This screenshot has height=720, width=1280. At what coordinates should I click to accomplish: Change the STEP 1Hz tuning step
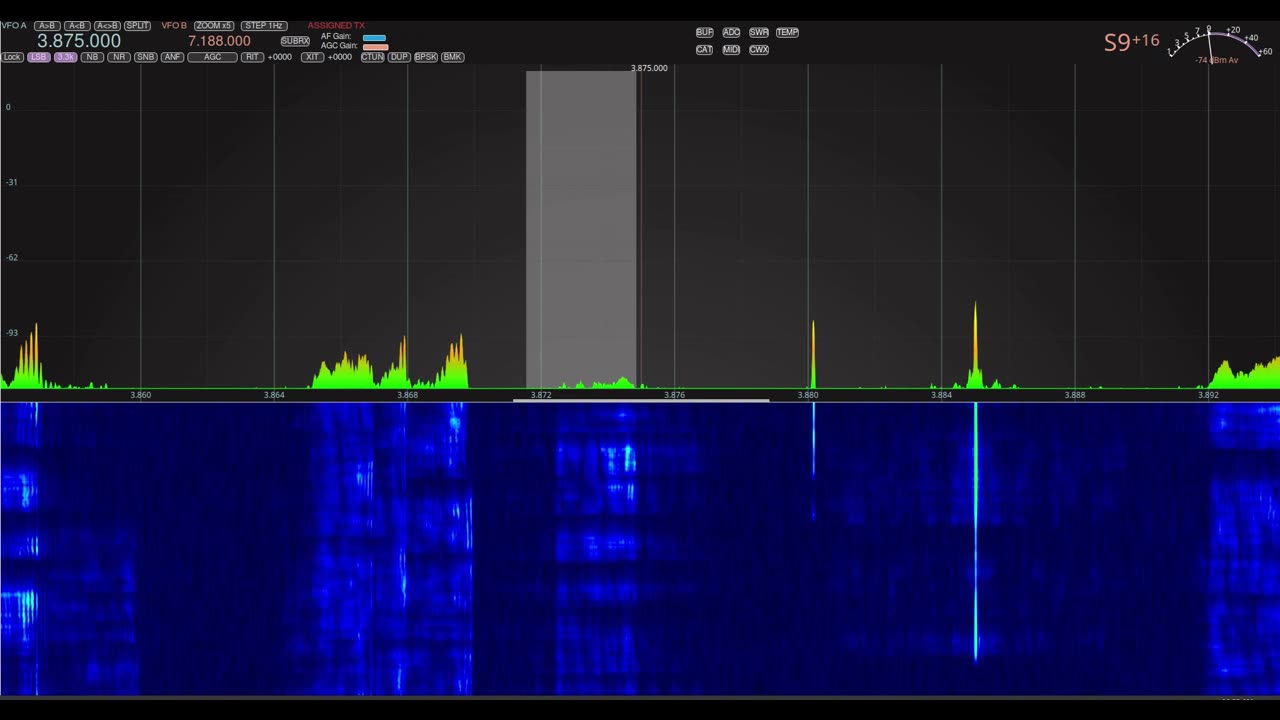(x=264, y=26)
